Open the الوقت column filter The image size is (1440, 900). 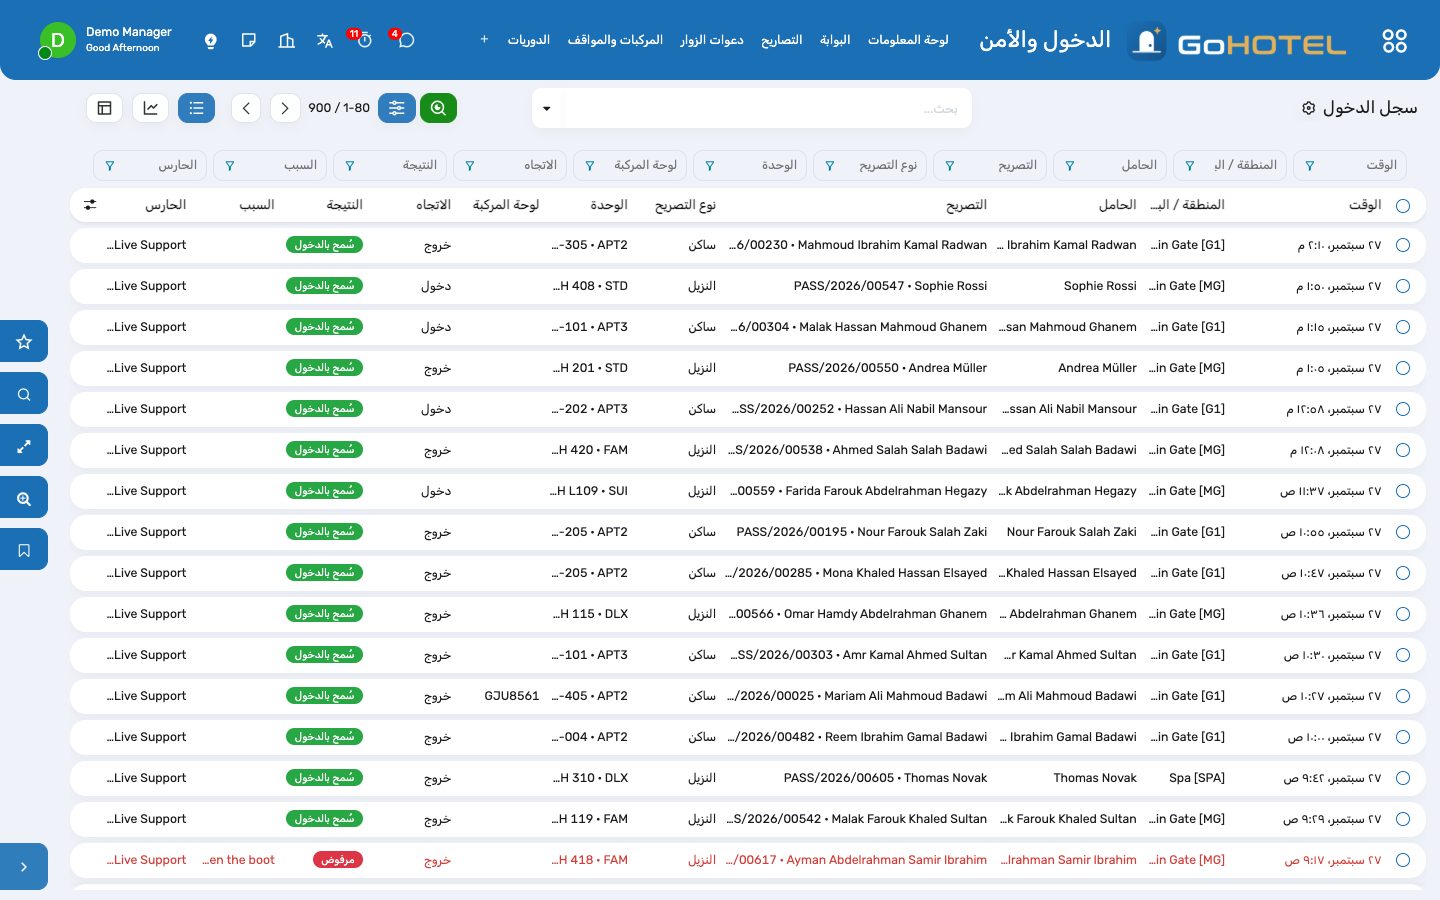[x=1310, y=166]
